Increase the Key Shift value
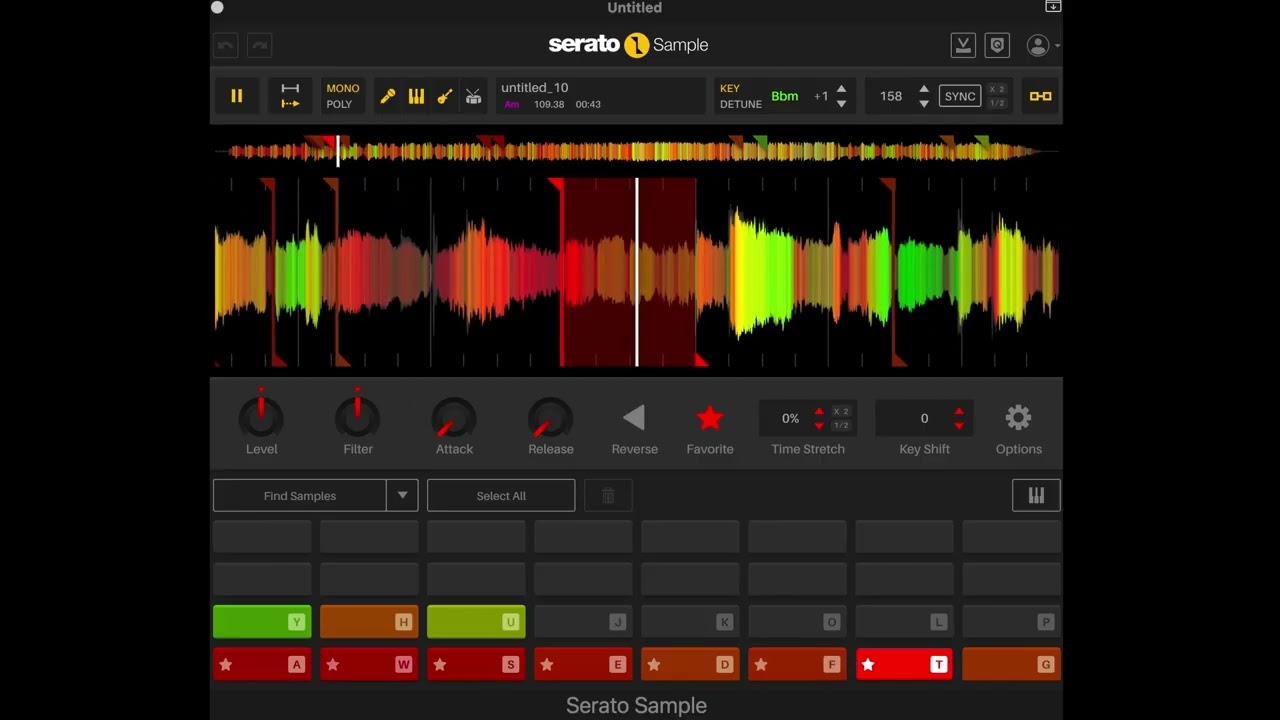The image size is (1280, 720). [959, 411]
